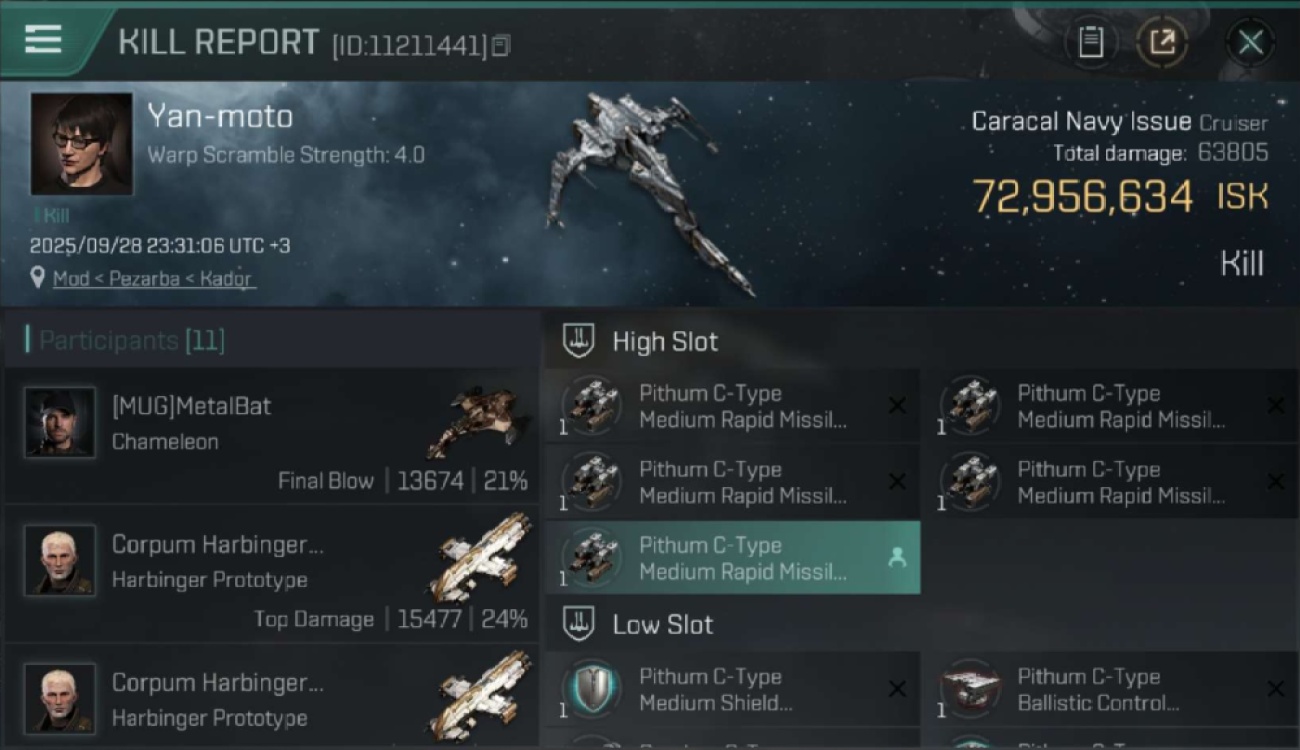Click the Medium Shield module icon
Screen dimensions: 1300x750
(591, 690)
